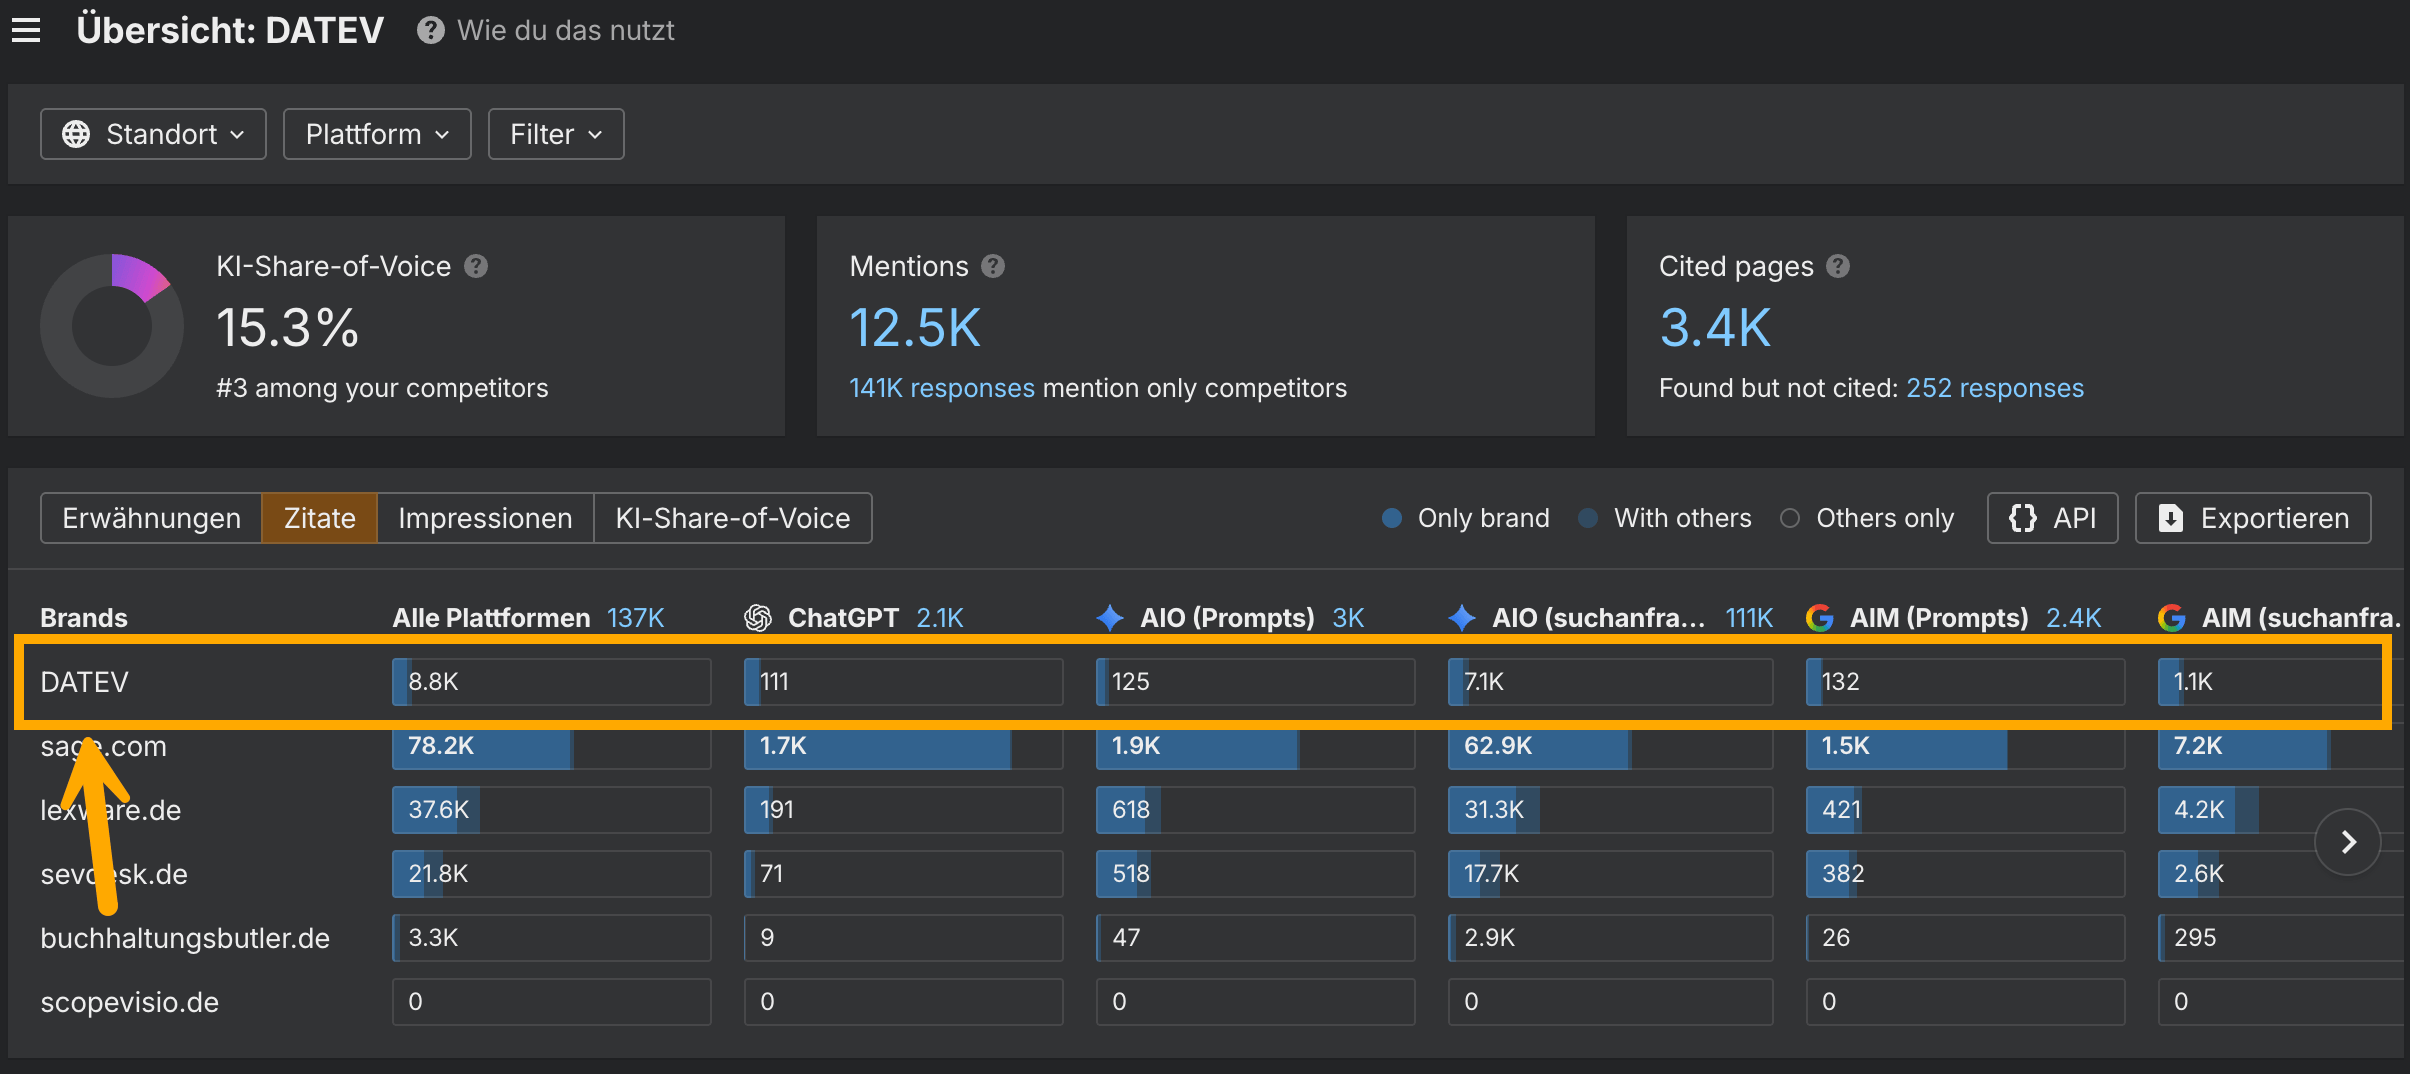Click the info icon next to KI-Share-of-Voice
Screen dimensions: 2410x1074
[x=476, y=266]
